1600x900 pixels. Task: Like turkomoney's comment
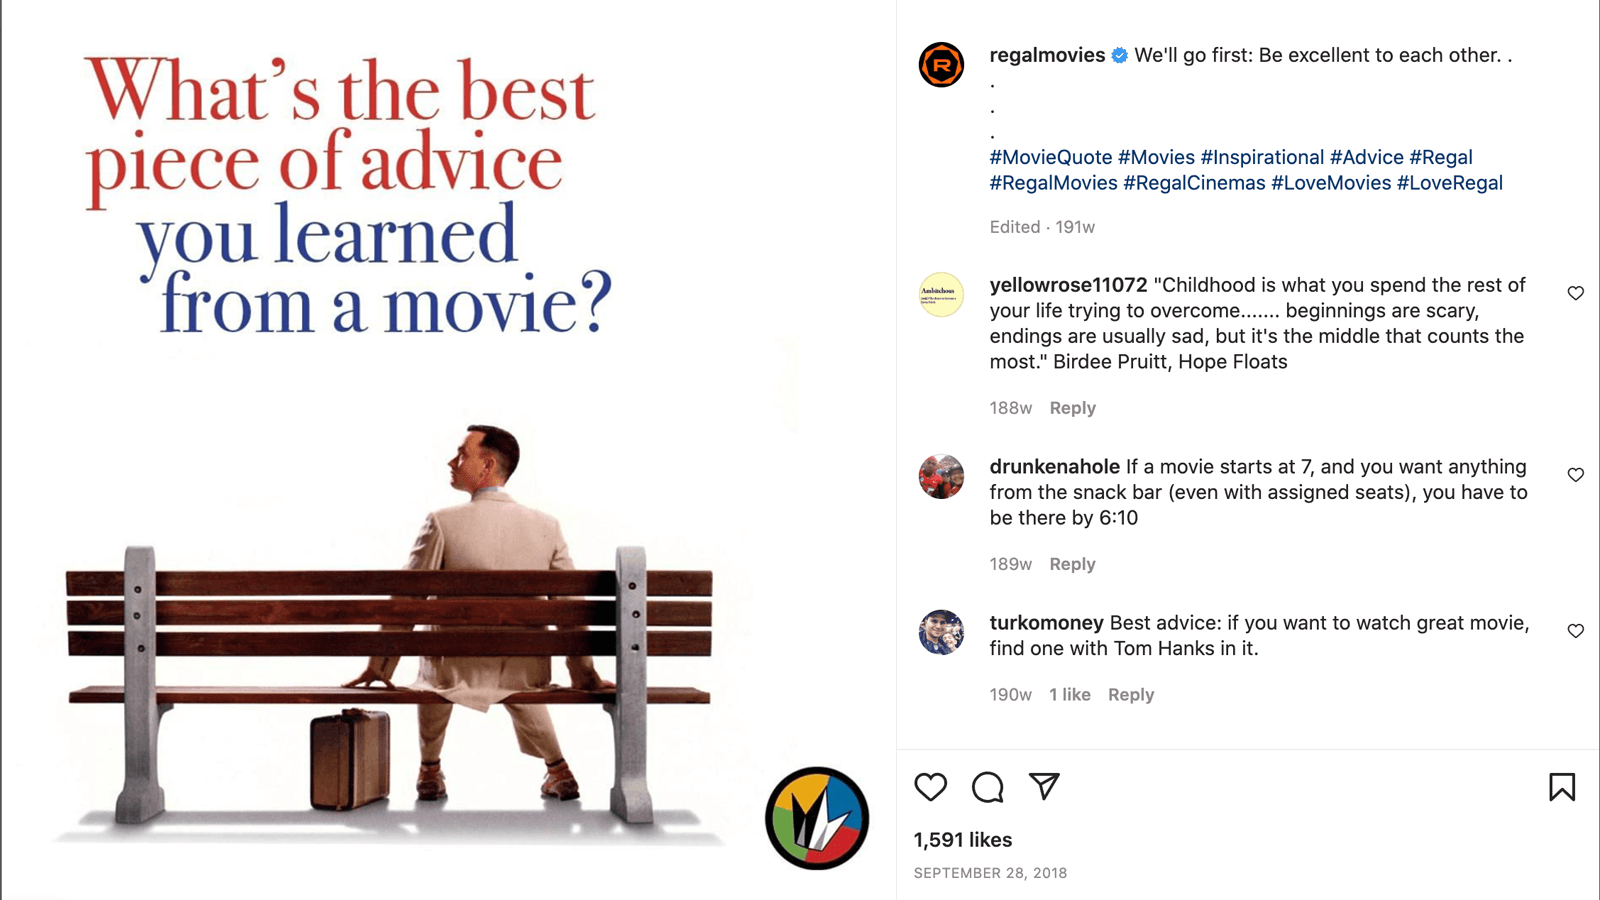click(1575, 631)
